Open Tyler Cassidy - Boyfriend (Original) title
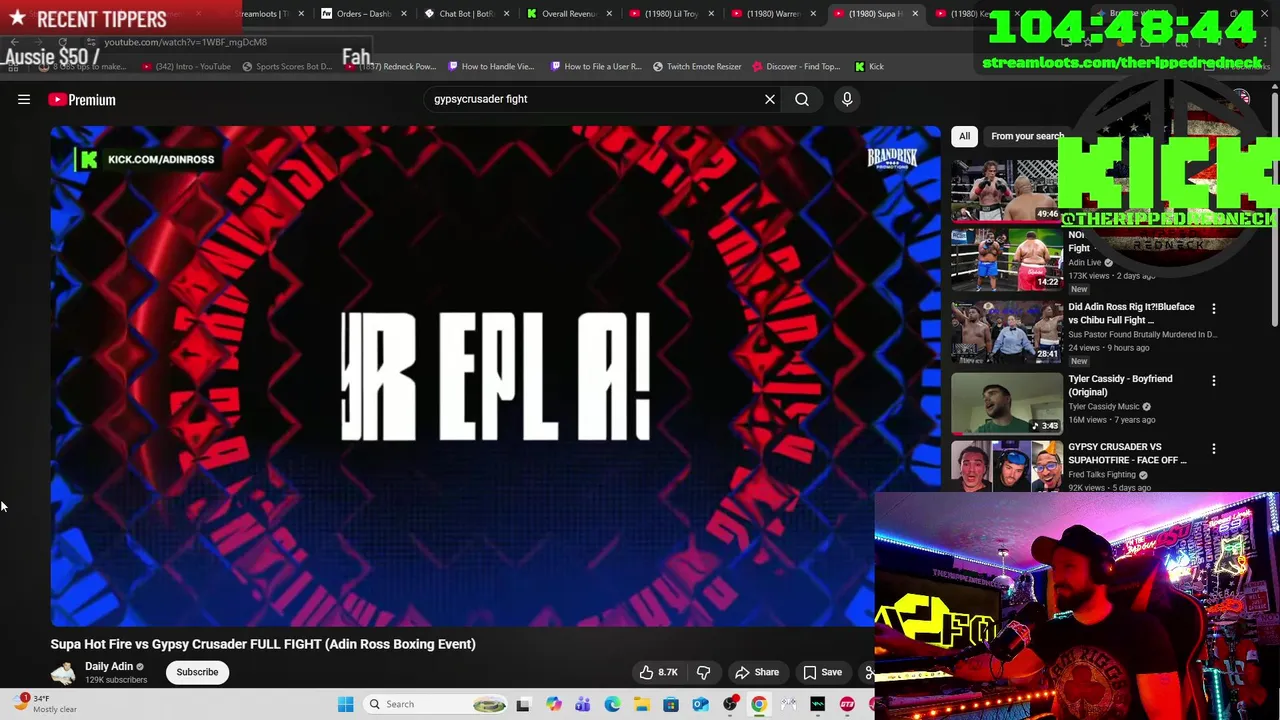Viewport: 1280px width, 720px height. point(1120,386)
